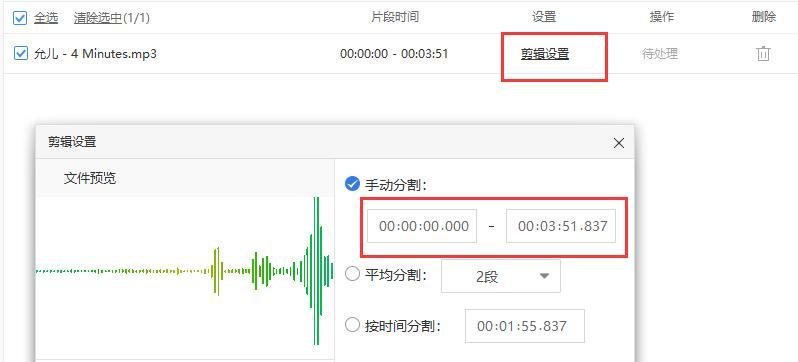Open the 剪辑设置 link for the mp3
The height and width of the screenshot is (362, 798).
click(x=545, y=54)
